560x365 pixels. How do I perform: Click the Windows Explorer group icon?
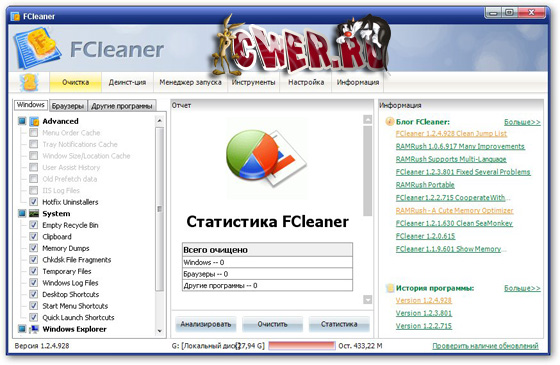[34, 329]
